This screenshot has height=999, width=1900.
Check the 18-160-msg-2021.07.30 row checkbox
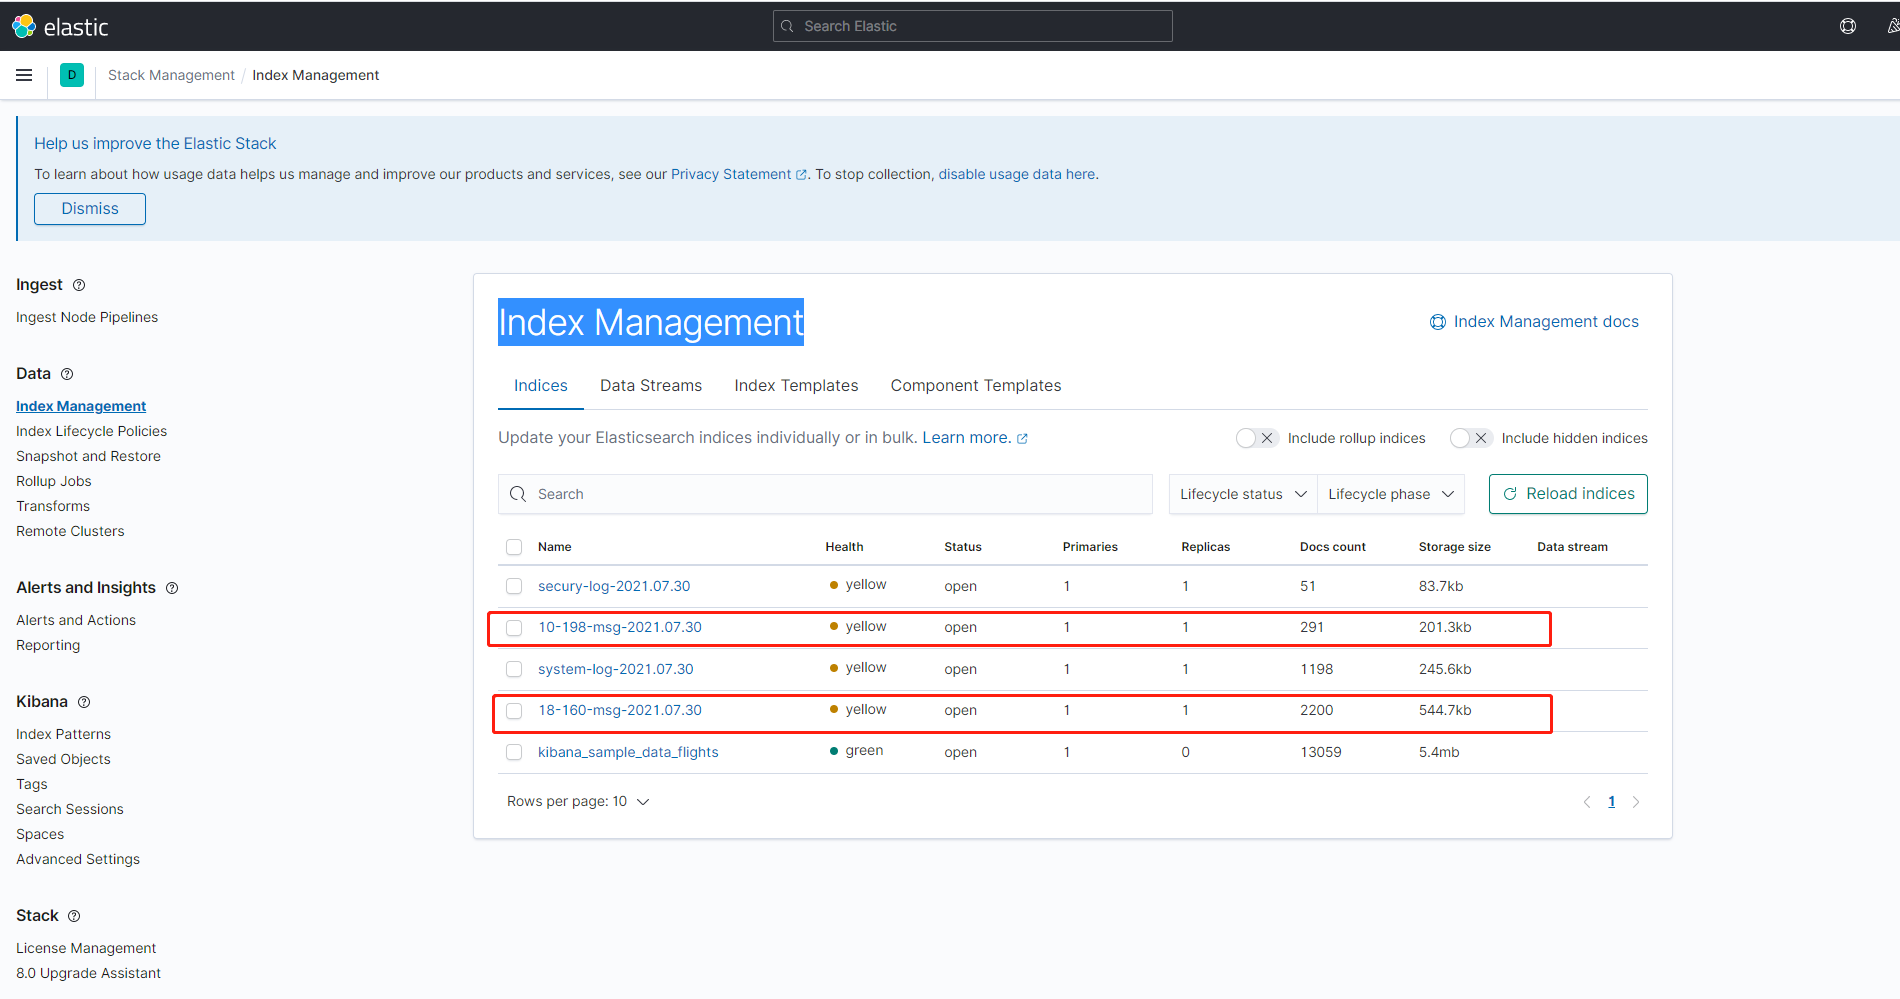click(x=514, y=711)
